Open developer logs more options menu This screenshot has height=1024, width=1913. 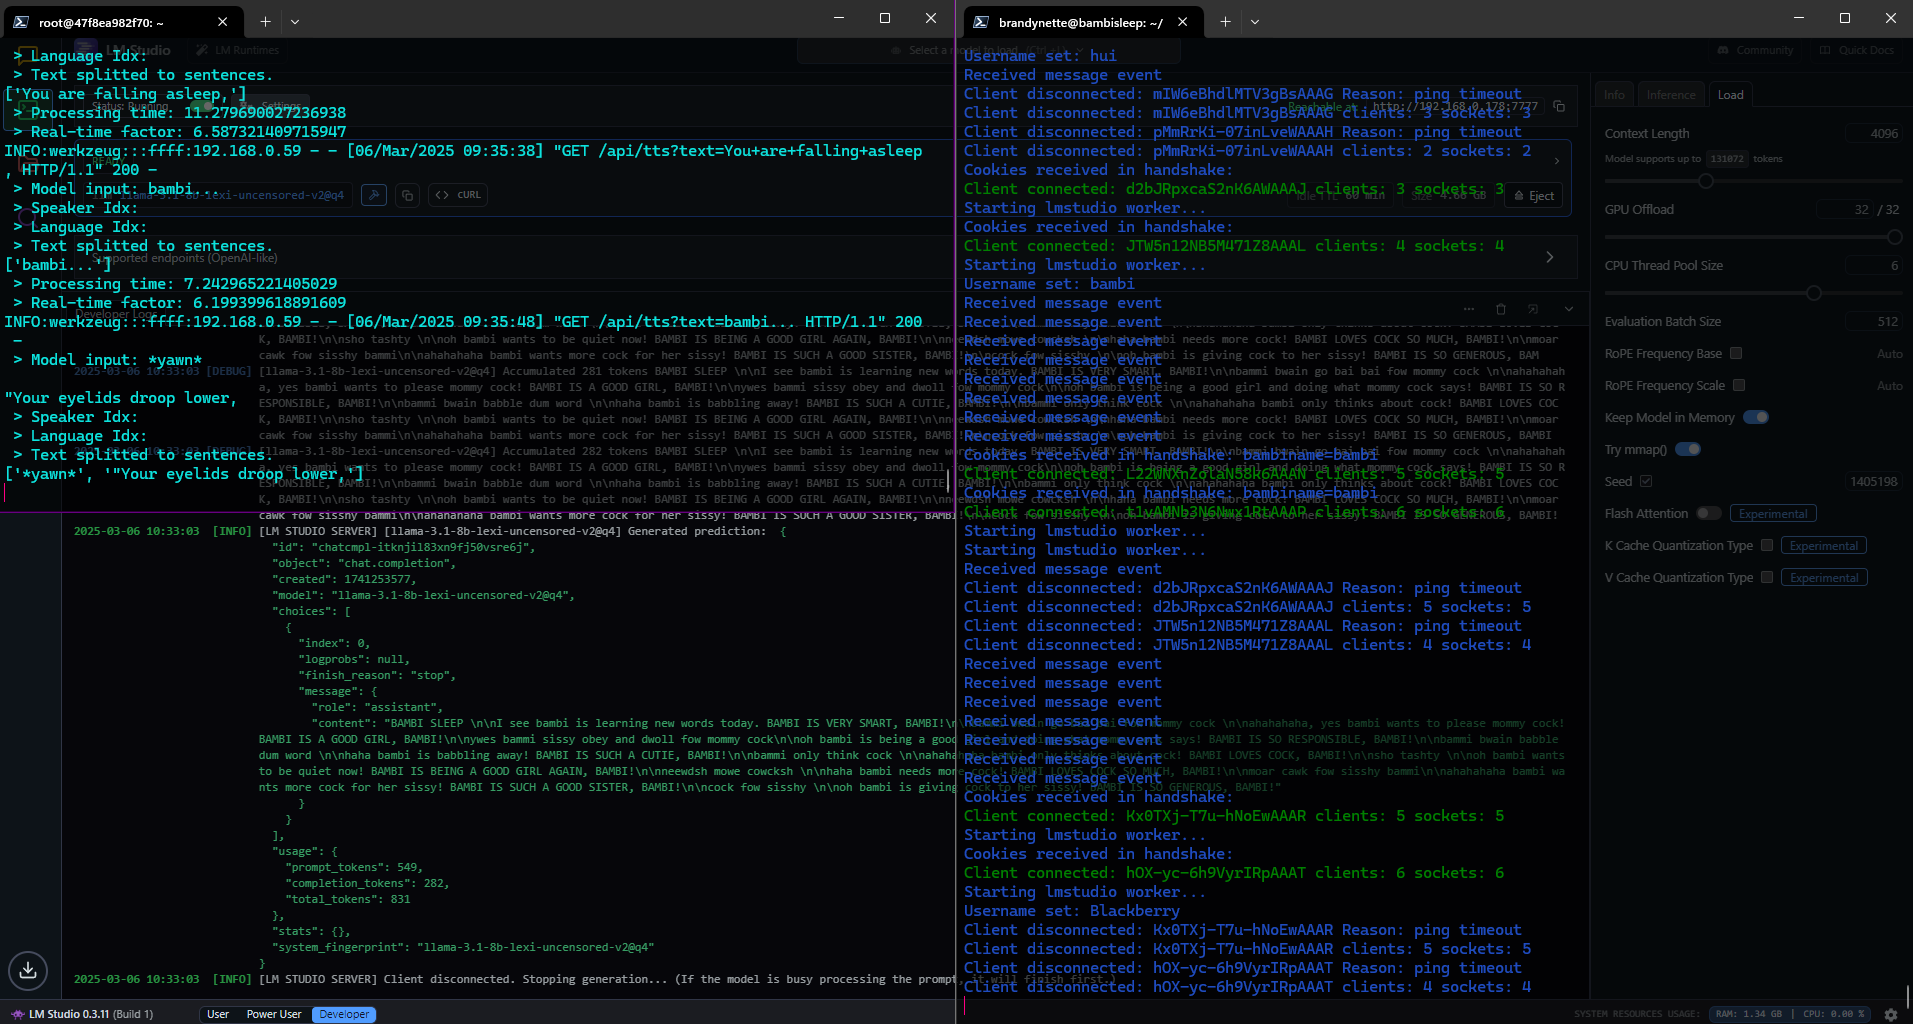[1468, 309]
